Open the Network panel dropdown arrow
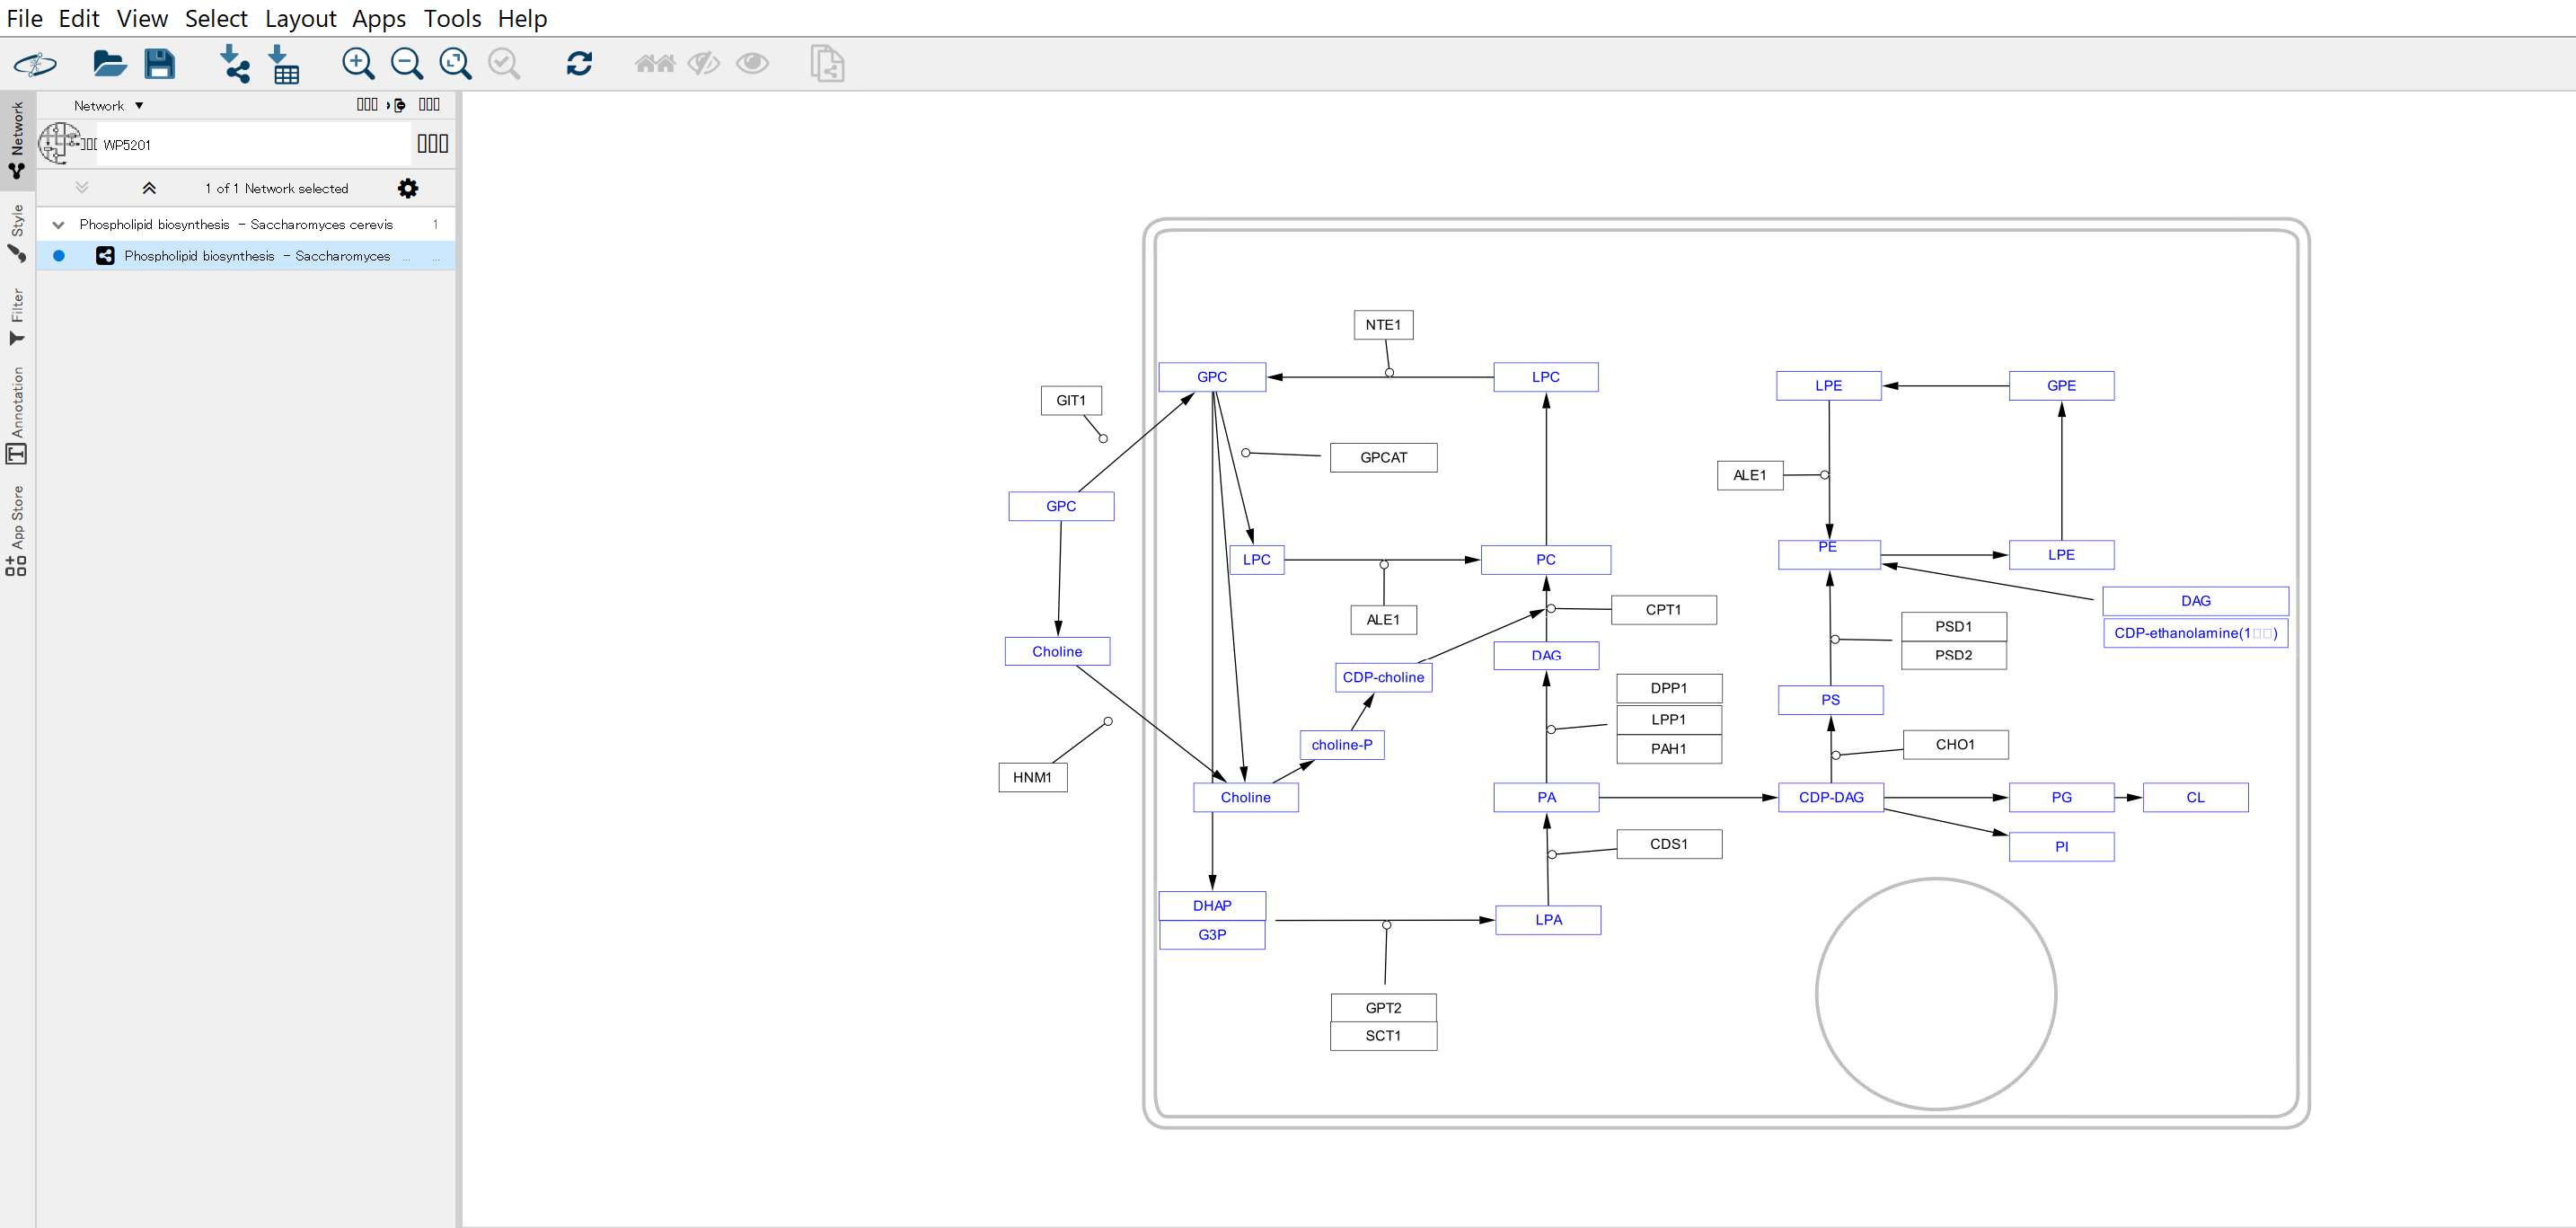 (x=139, y=106)
